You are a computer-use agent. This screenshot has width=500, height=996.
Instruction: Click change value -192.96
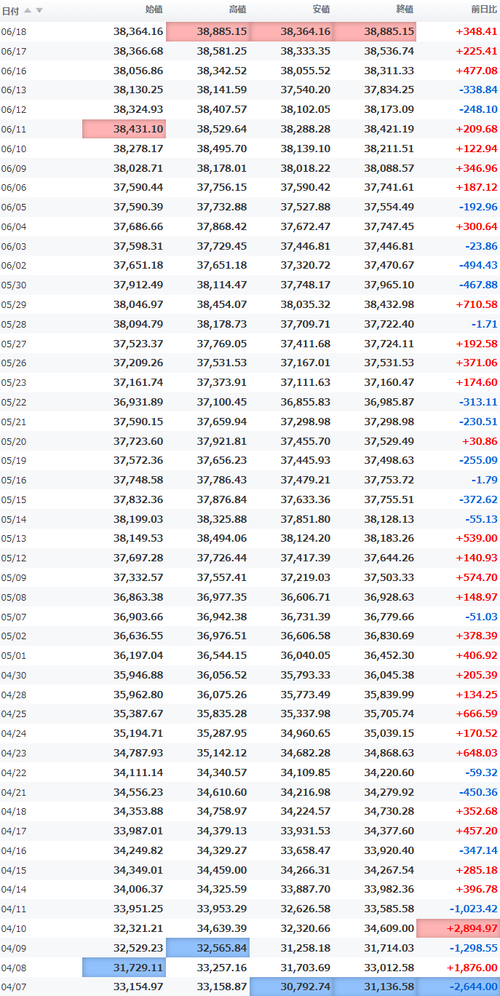pos(478,206)
